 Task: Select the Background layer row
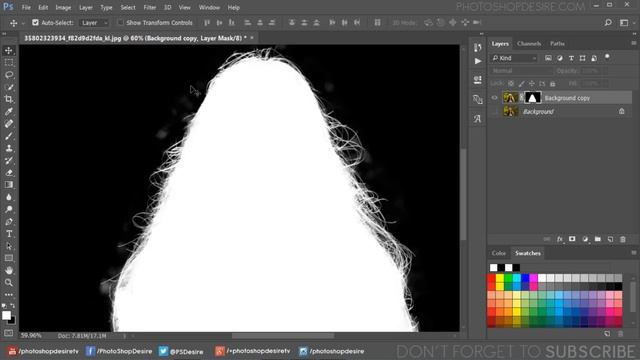[560, 111]
